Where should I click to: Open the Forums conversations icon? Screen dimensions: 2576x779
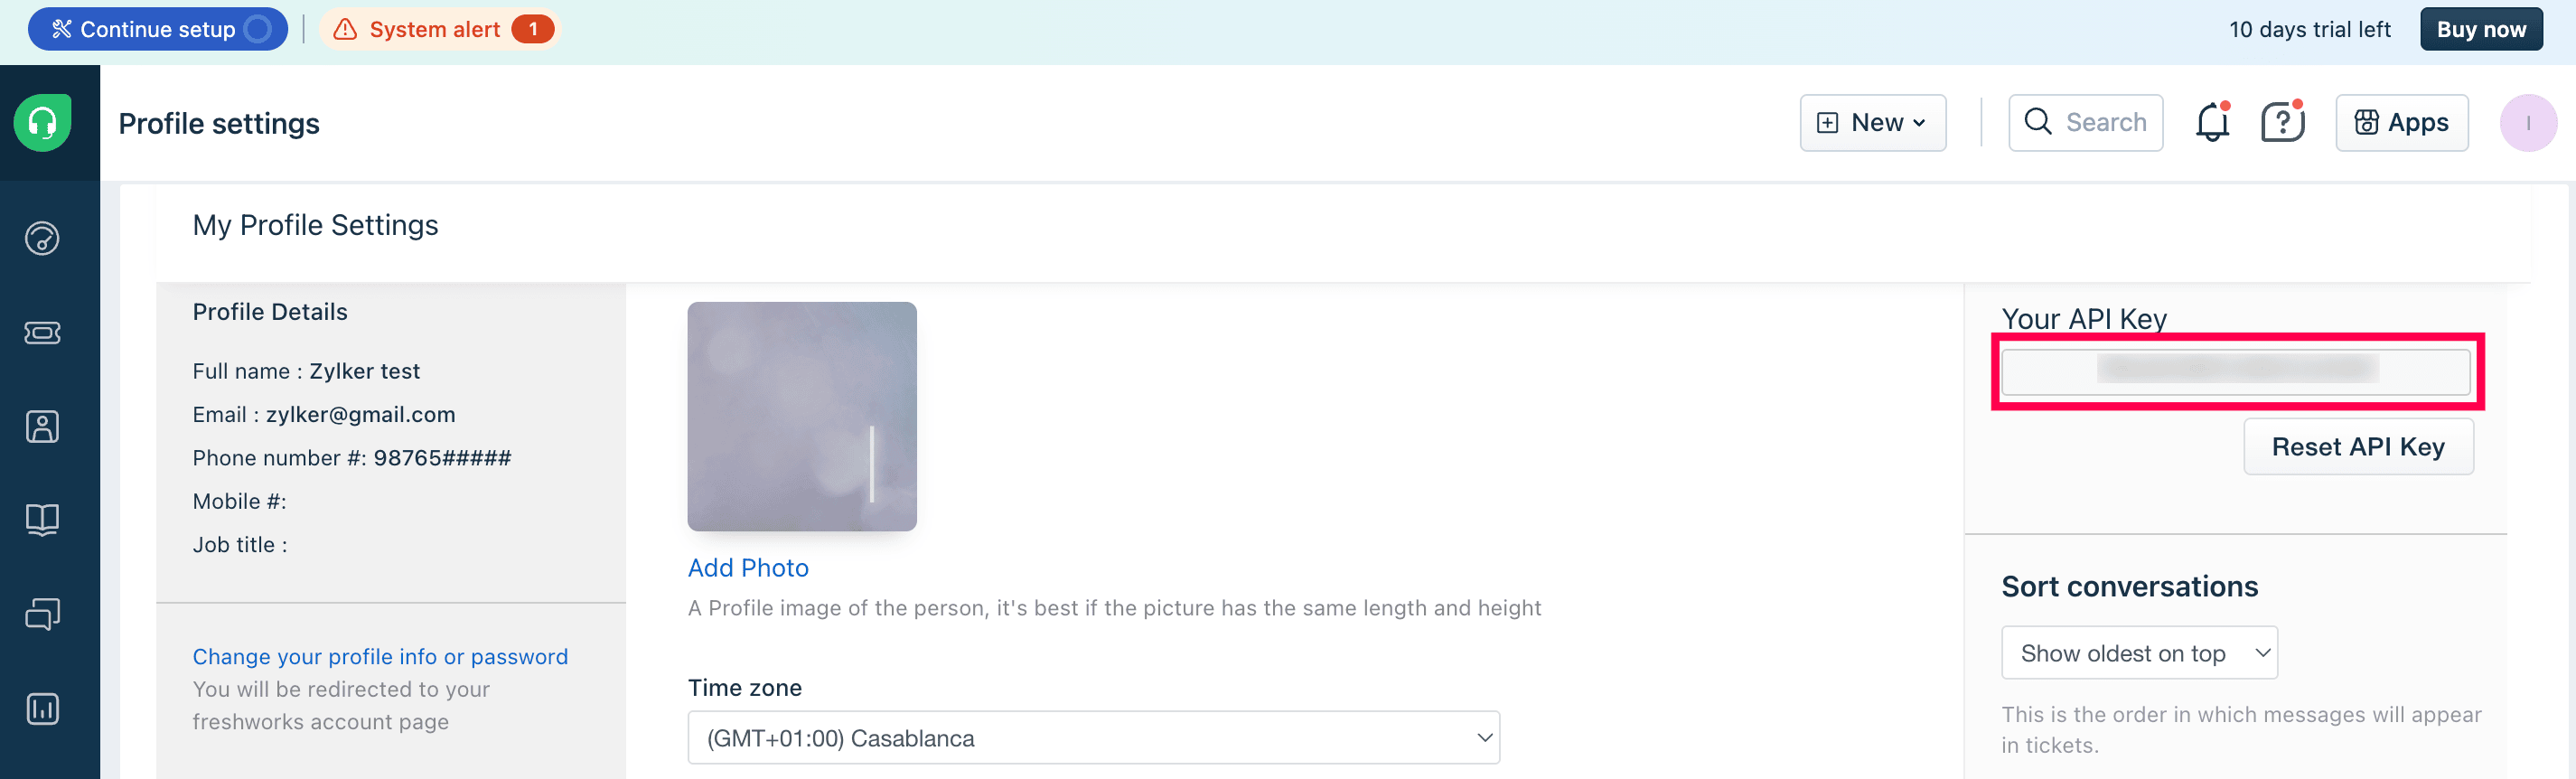click(x=42, y=614)
